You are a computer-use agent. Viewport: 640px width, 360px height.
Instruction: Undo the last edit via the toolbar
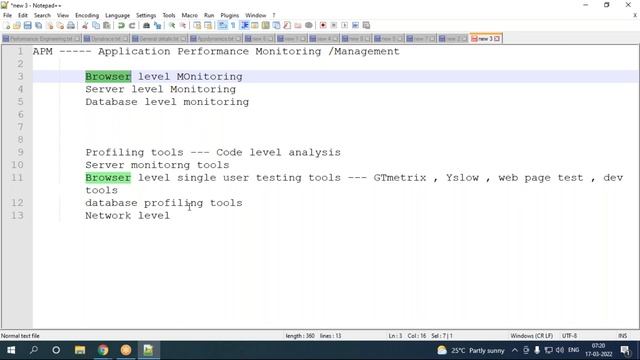(x=121, y=25)
